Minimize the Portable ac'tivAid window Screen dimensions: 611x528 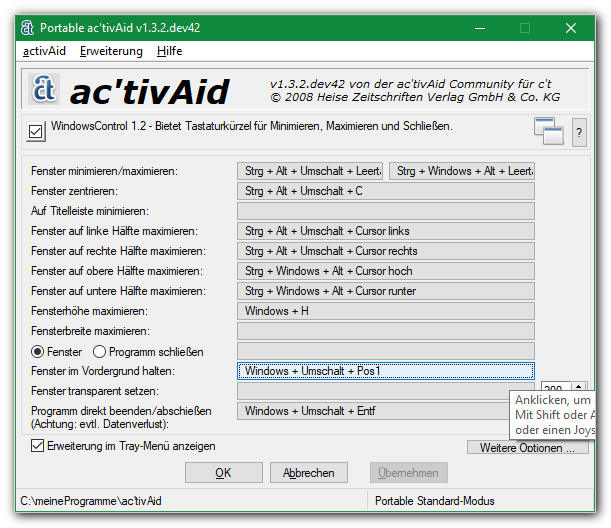tap(480, 28)
